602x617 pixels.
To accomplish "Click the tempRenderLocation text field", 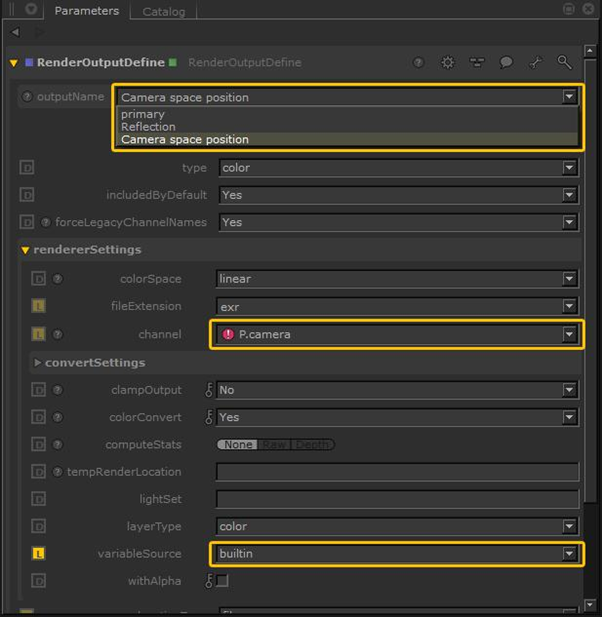I will click(397, 471).
